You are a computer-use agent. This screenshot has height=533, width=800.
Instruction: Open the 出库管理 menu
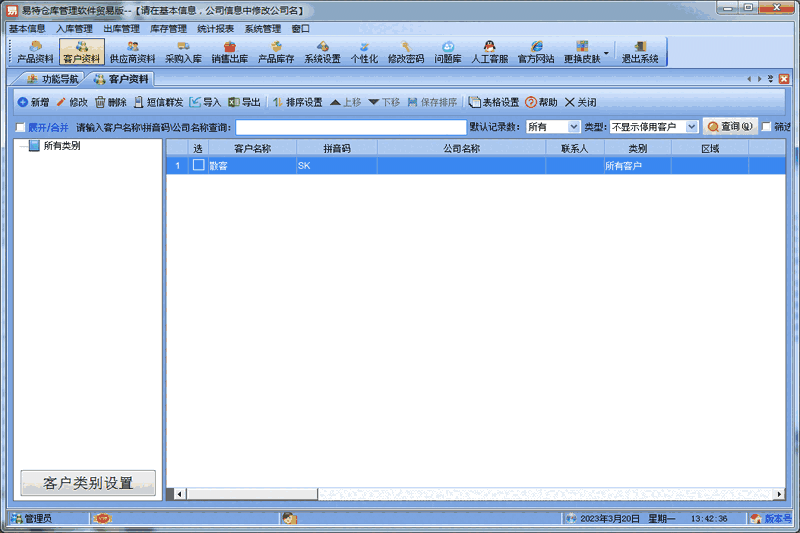click(121, 29)
